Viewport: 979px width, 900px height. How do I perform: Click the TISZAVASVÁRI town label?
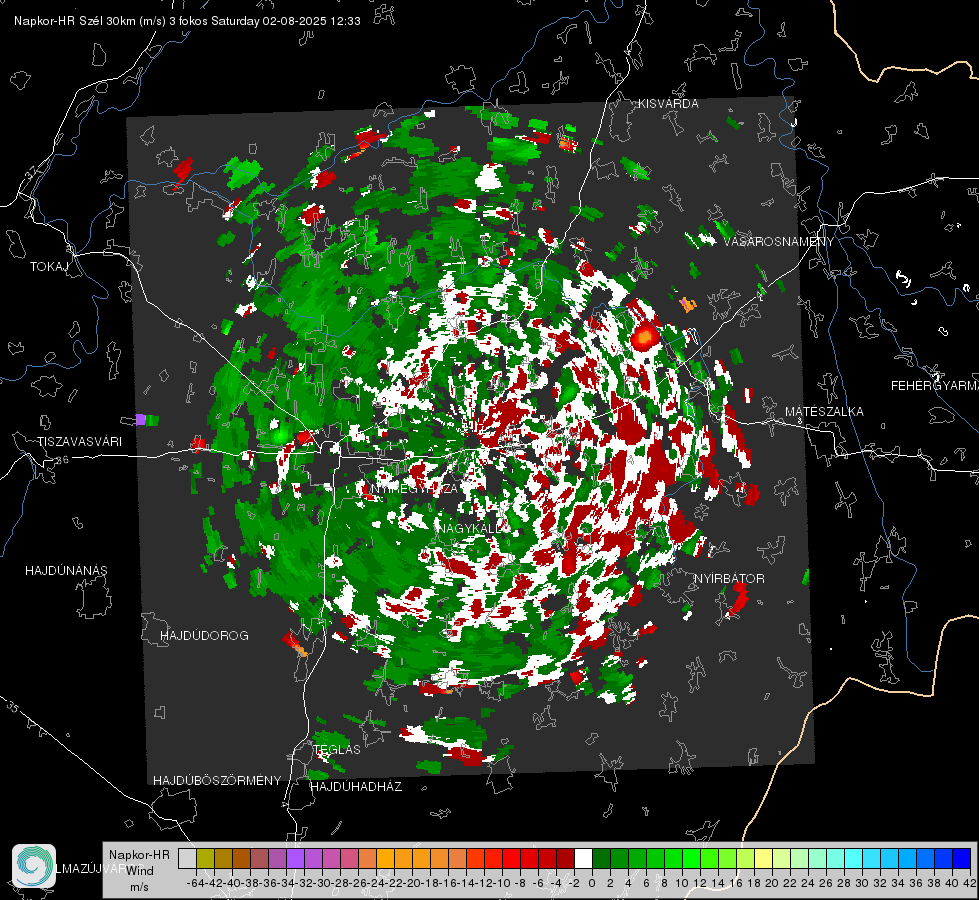(79, 442)
